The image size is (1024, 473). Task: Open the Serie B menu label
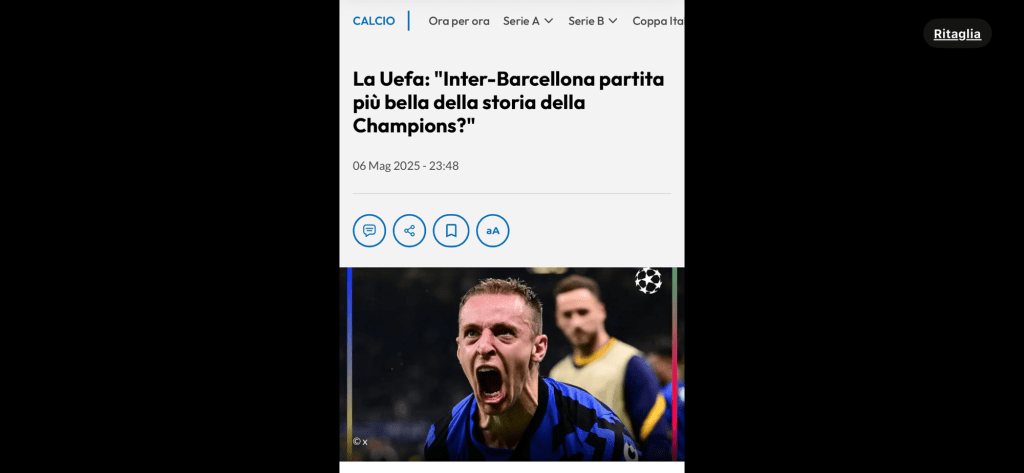586,21
